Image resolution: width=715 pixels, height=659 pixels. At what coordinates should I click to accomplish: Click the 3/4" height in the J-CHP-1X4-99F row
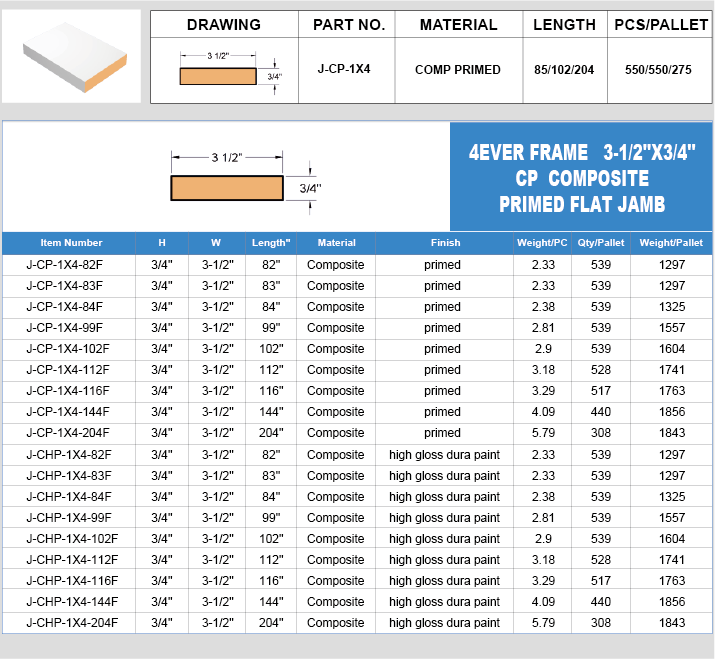[162, 518]
